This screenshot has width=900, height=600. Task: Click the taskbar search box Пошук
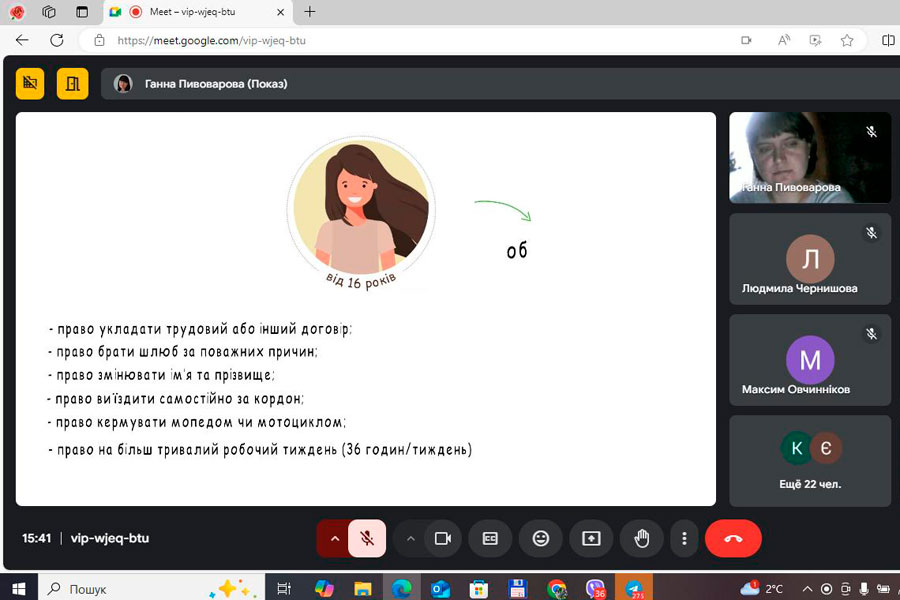point(152,589)
